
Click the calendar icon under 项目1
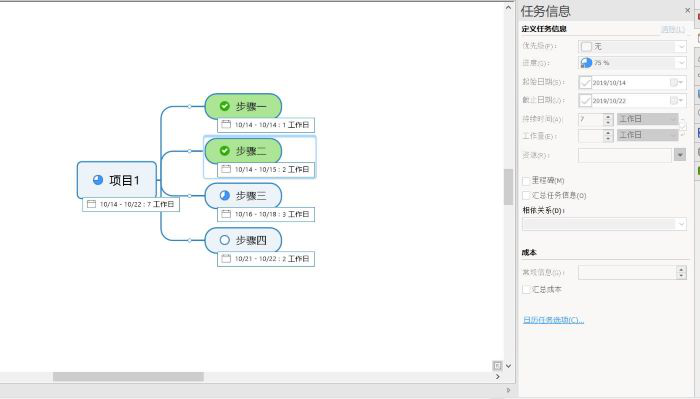92,204
